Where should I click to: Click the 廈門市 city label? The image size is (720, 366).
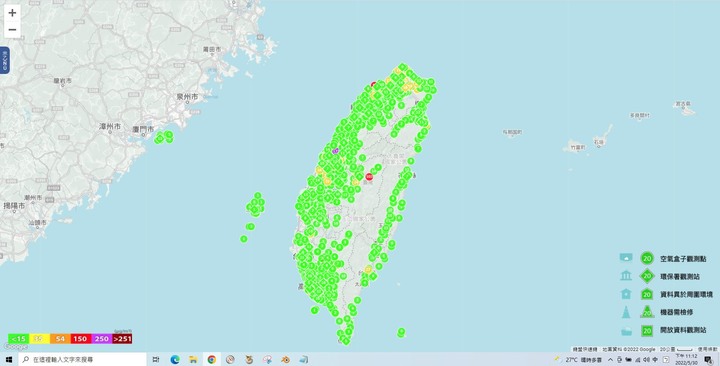tap(143, 130)
